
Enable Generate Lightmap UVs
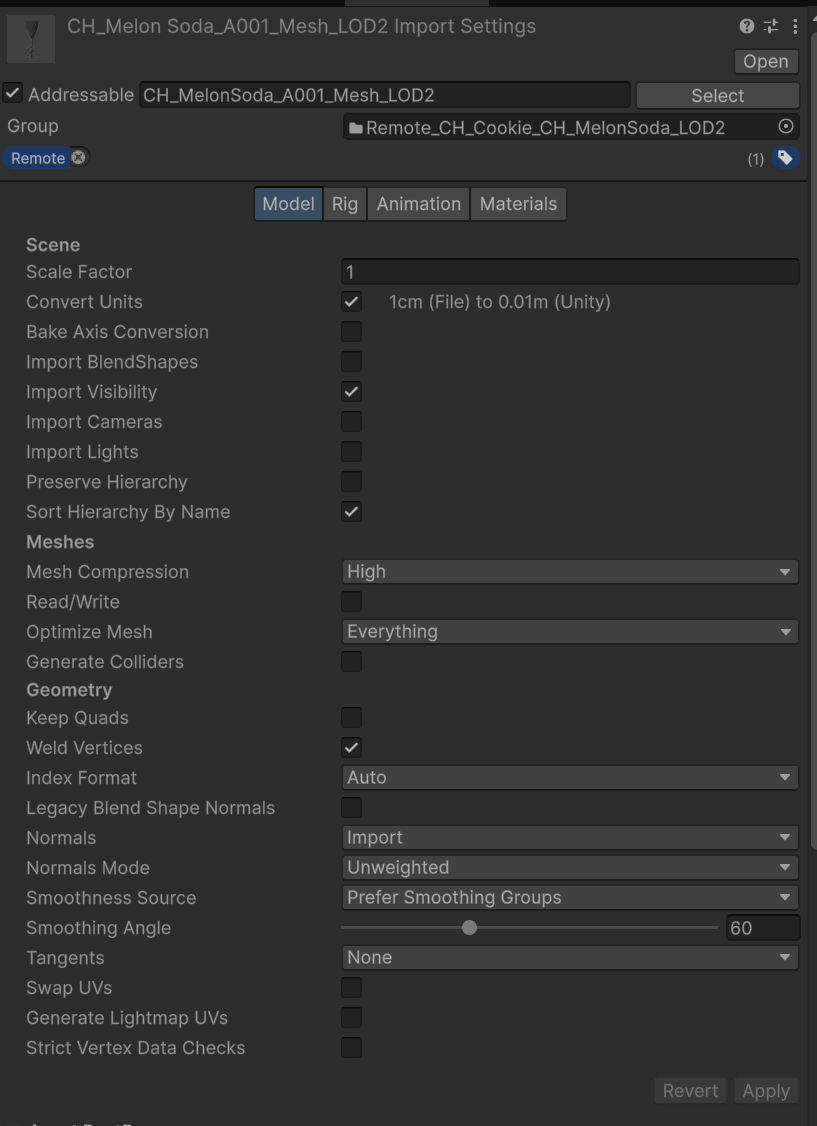pos(351,1018)
